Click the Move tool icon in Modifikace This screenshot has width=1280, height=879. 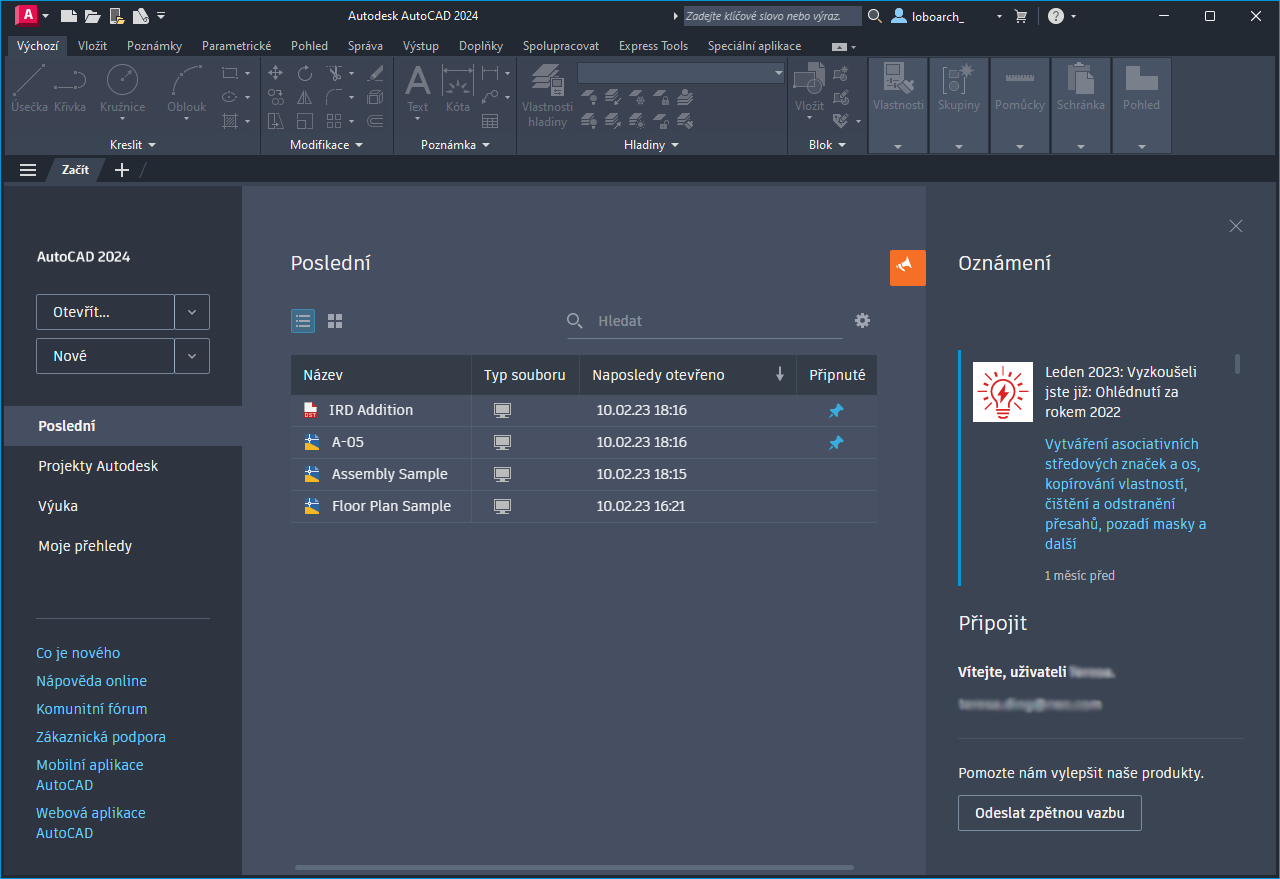coord(276,73)
